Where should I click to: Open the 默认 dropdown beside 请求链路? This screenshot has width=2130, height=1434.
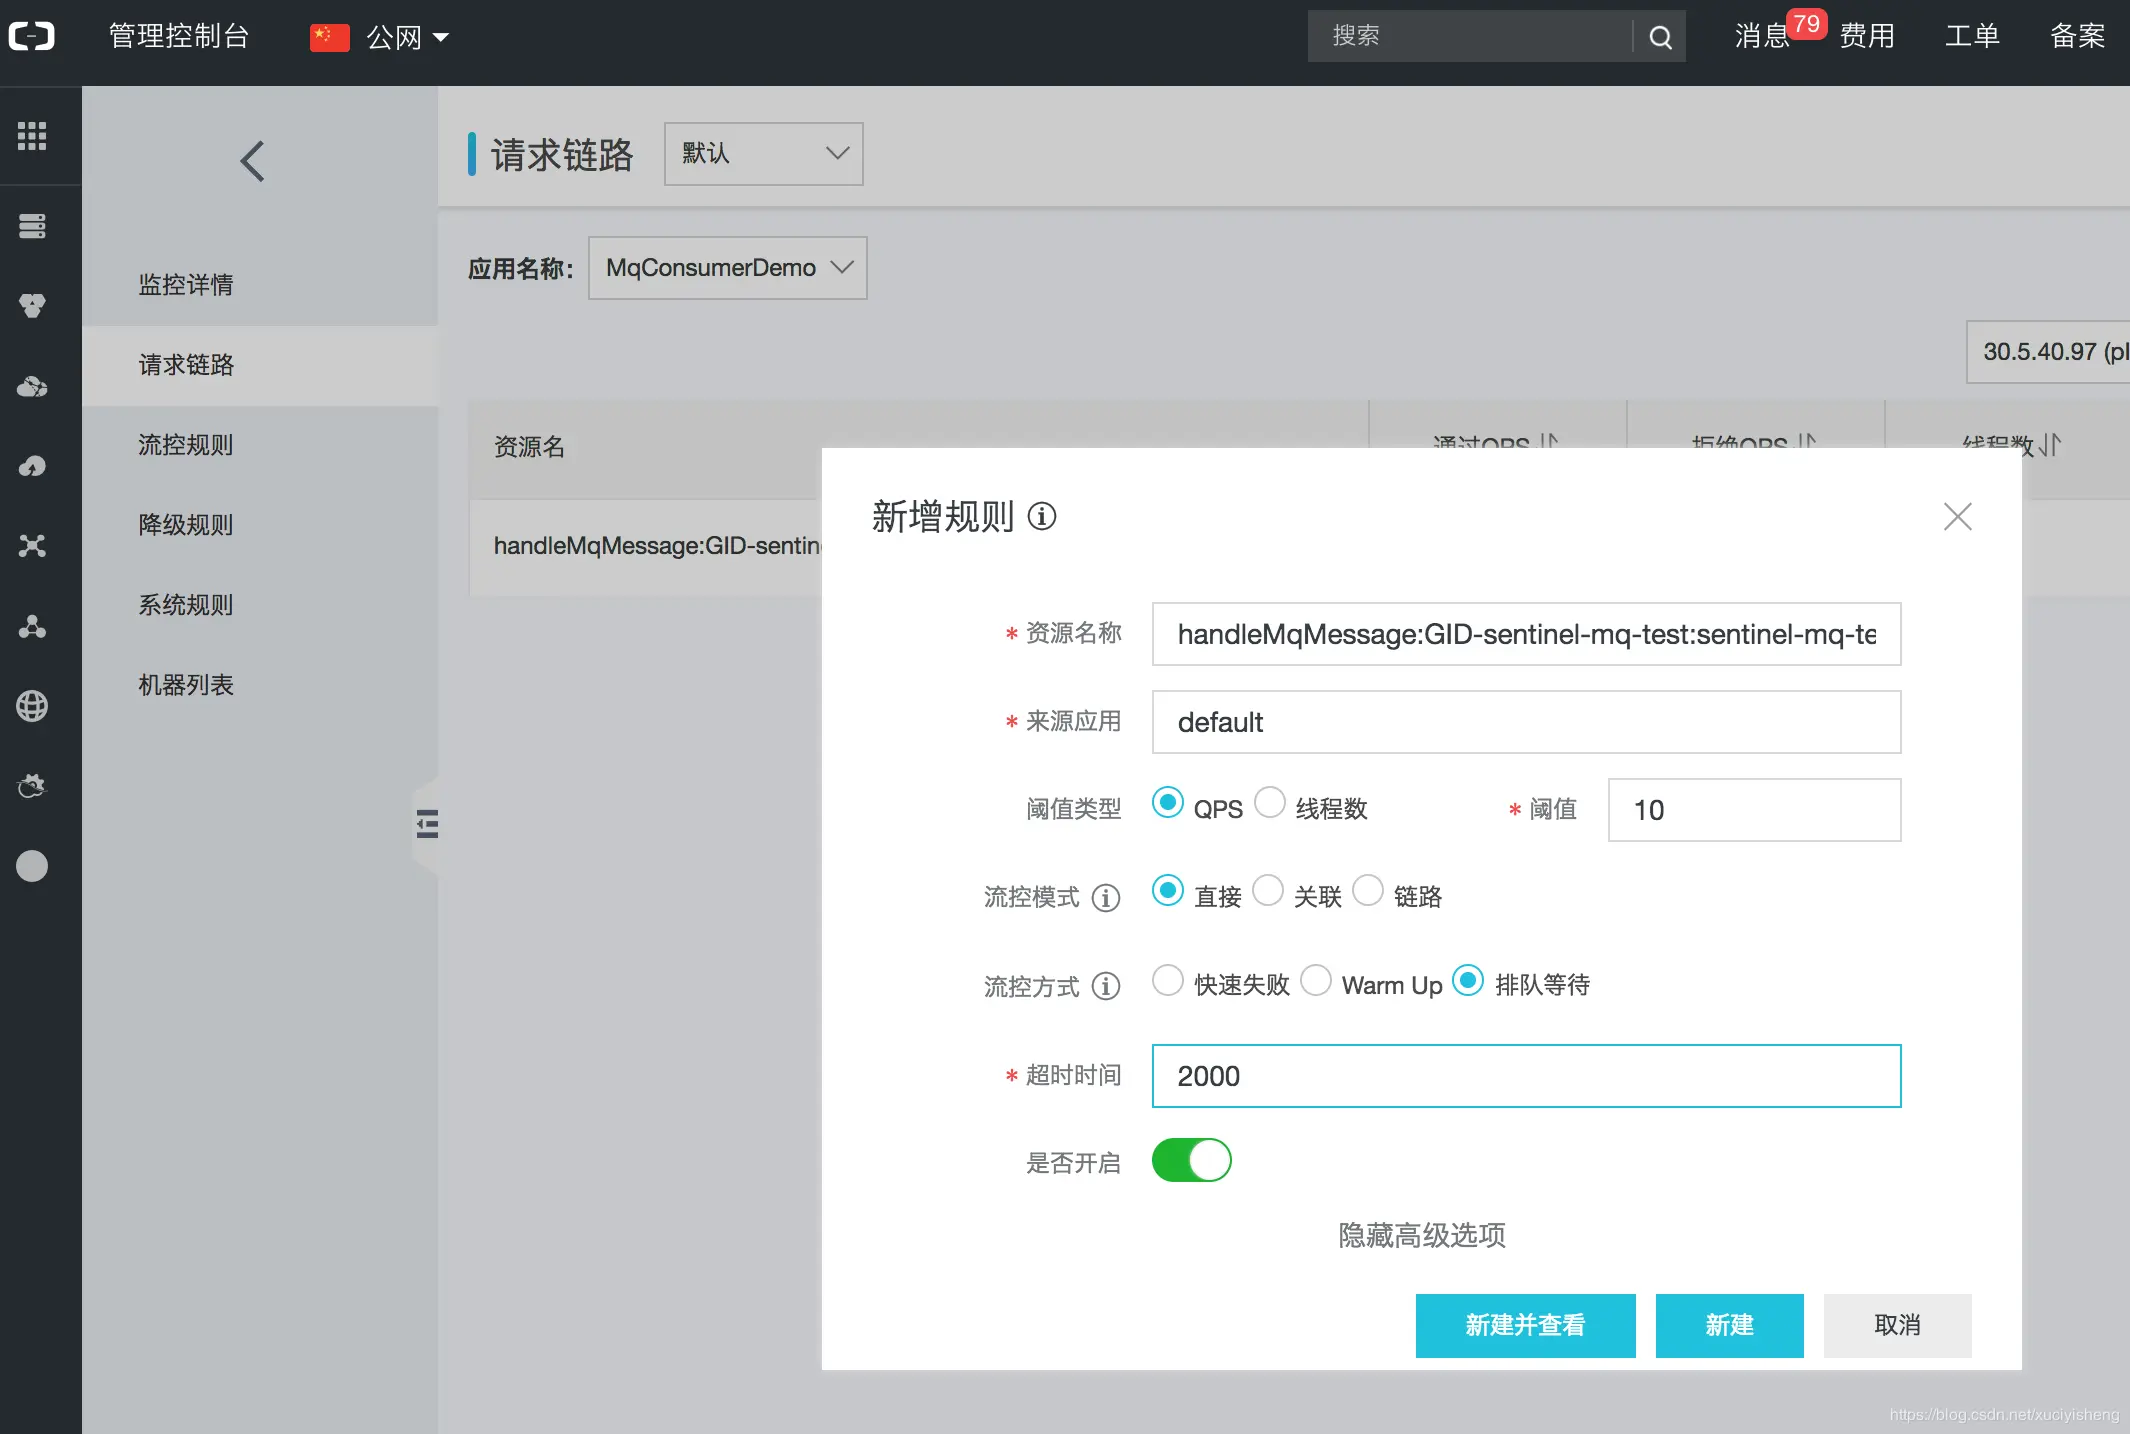pyautogui.click(x=763, y=153)
